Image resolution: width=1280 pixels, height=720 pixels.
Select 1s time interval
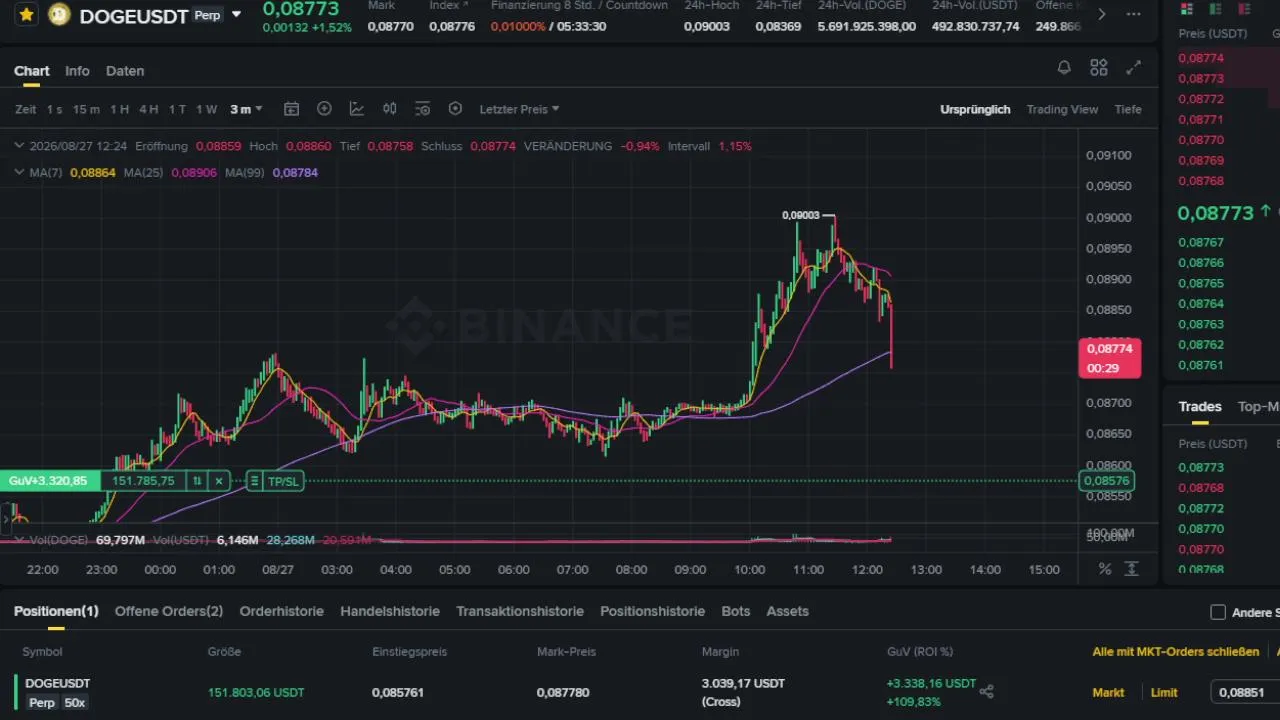point(54,109)
